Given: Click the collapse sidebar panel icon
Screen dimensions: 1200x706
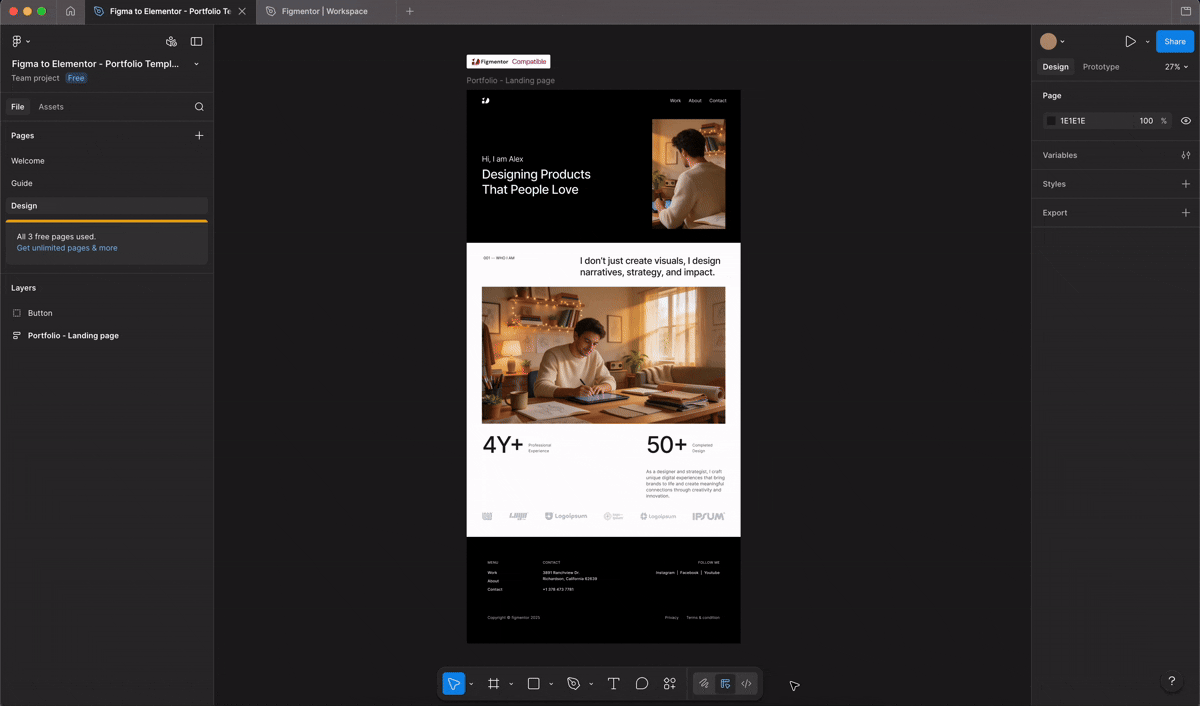Looking at the screenshot, I should click(196, 41).
